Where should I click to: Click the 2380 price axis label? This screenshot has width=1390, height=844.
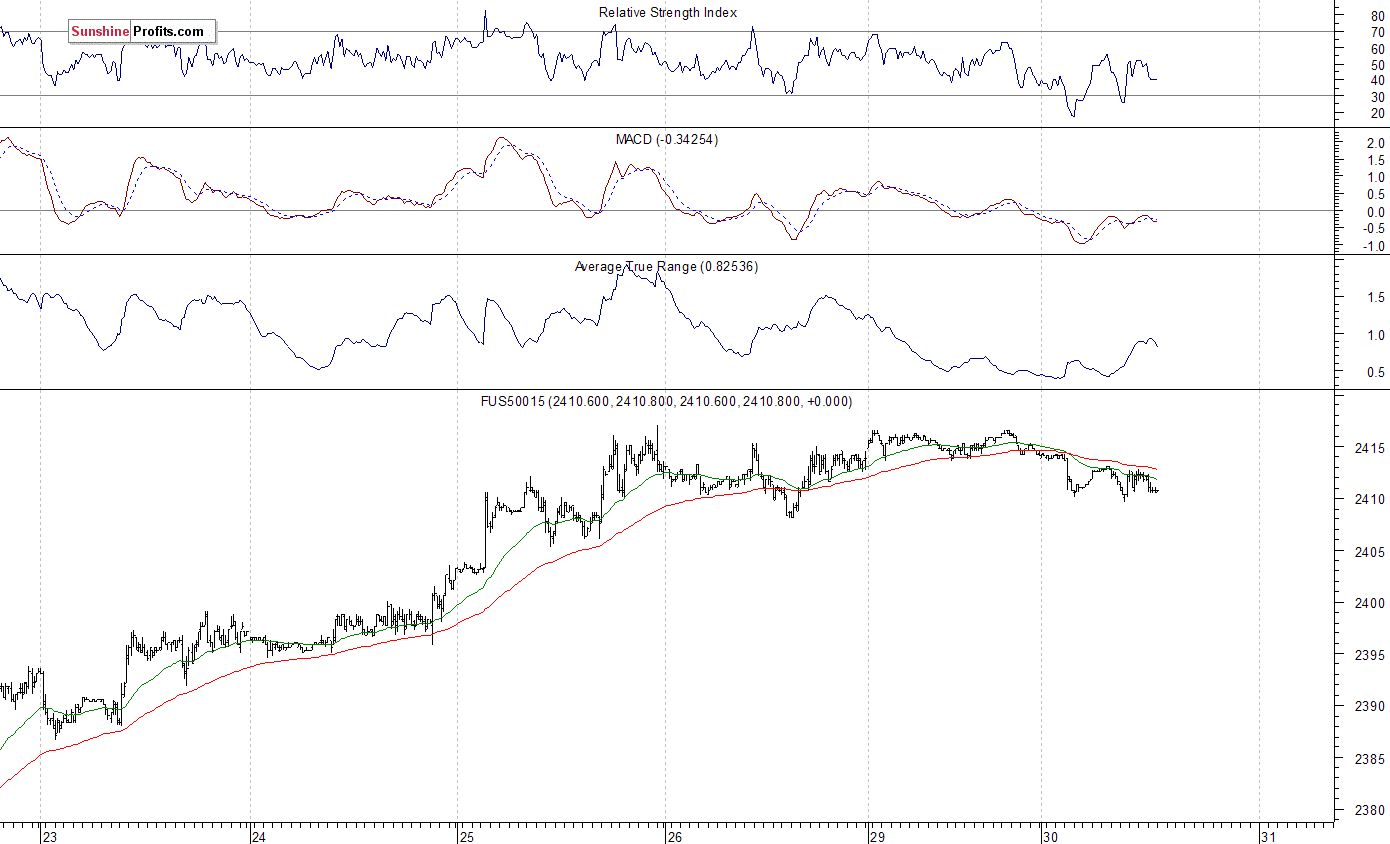coord(1371,811)
